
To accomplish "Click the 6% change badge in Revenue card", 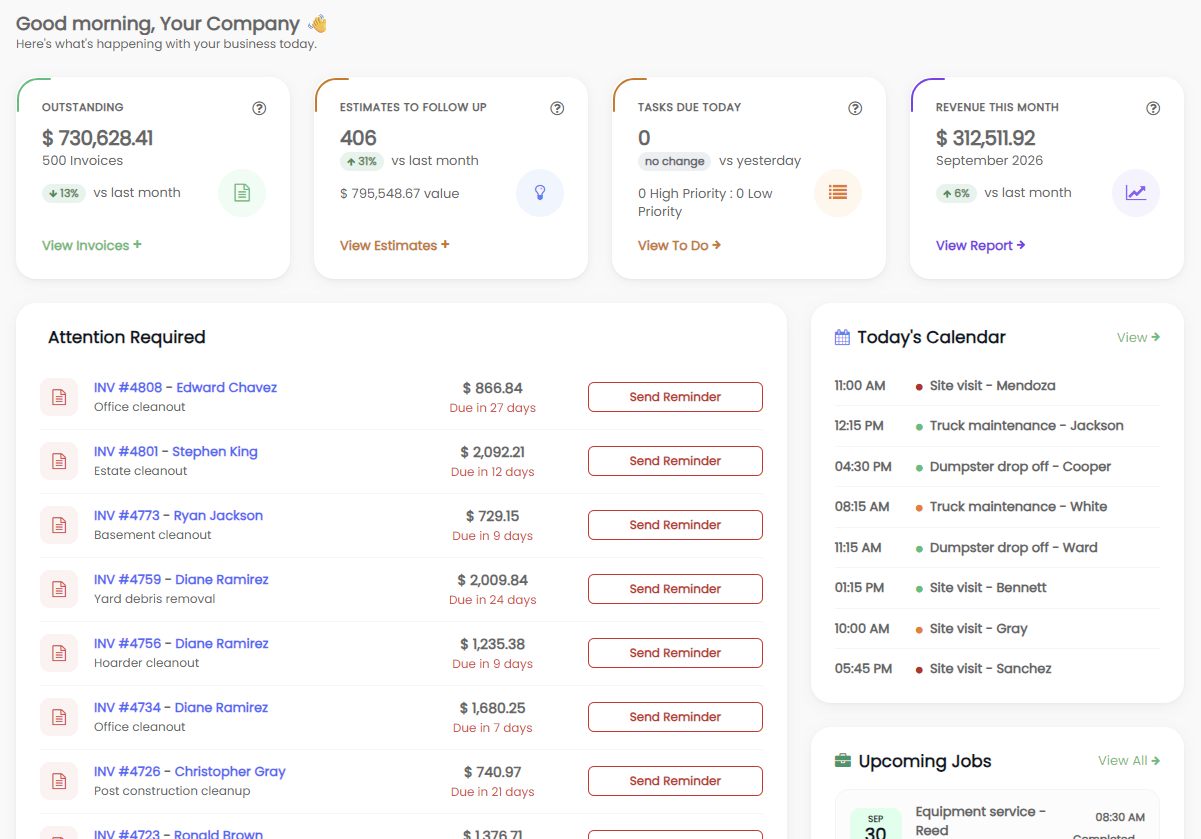I will [x=957, y=193].
